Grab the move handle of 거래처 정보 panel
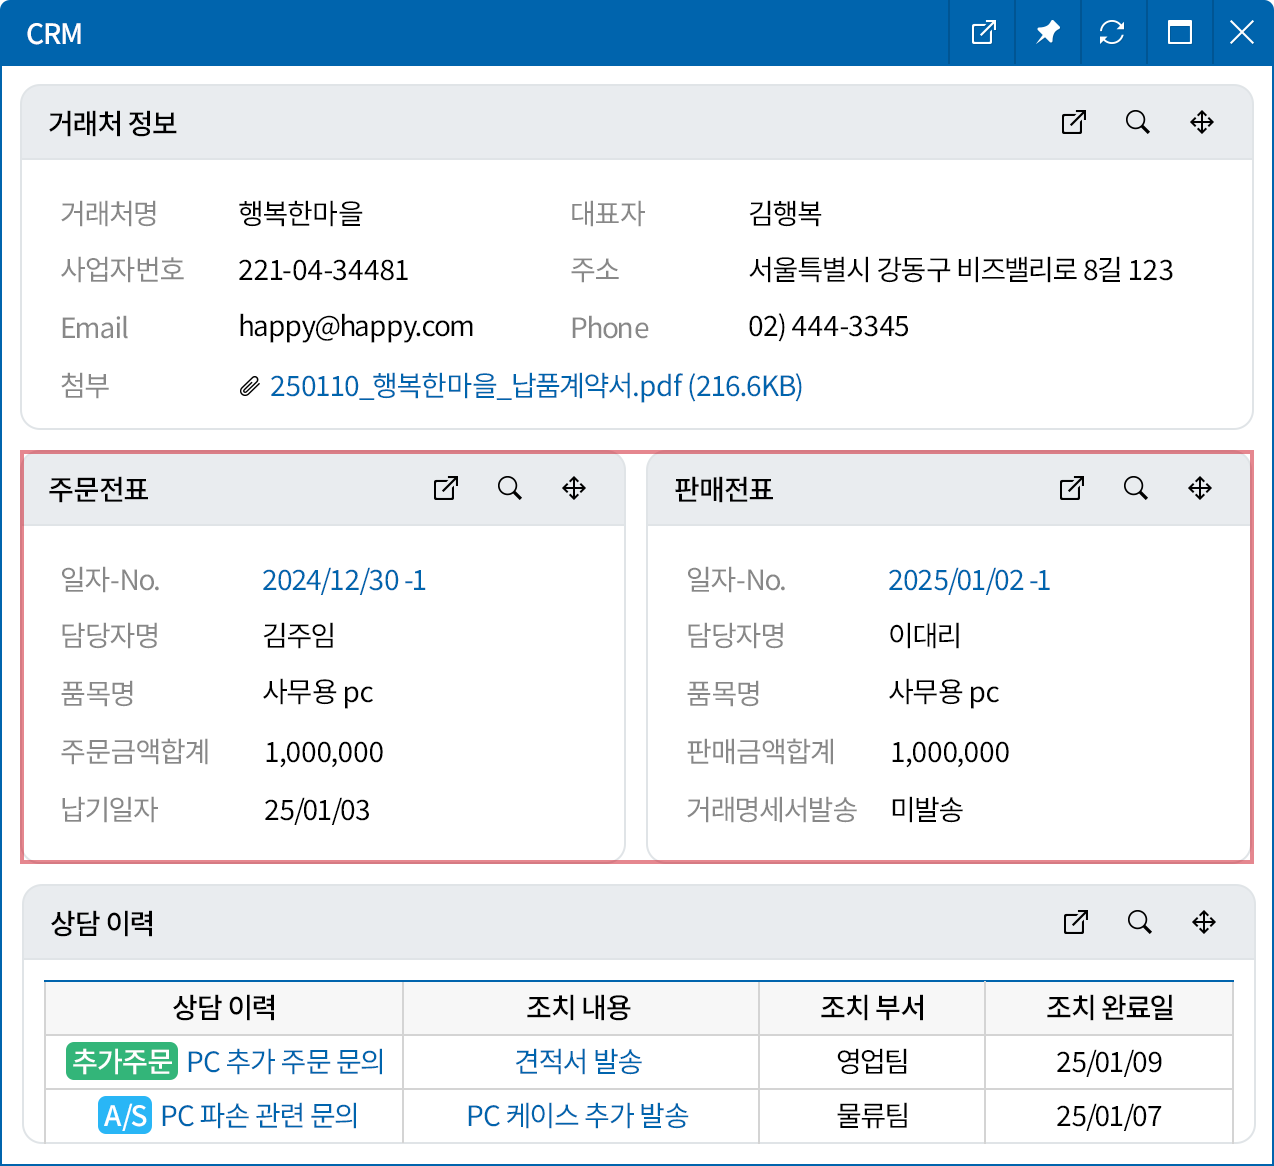 pyautogui.click(x=1201, y=122)
